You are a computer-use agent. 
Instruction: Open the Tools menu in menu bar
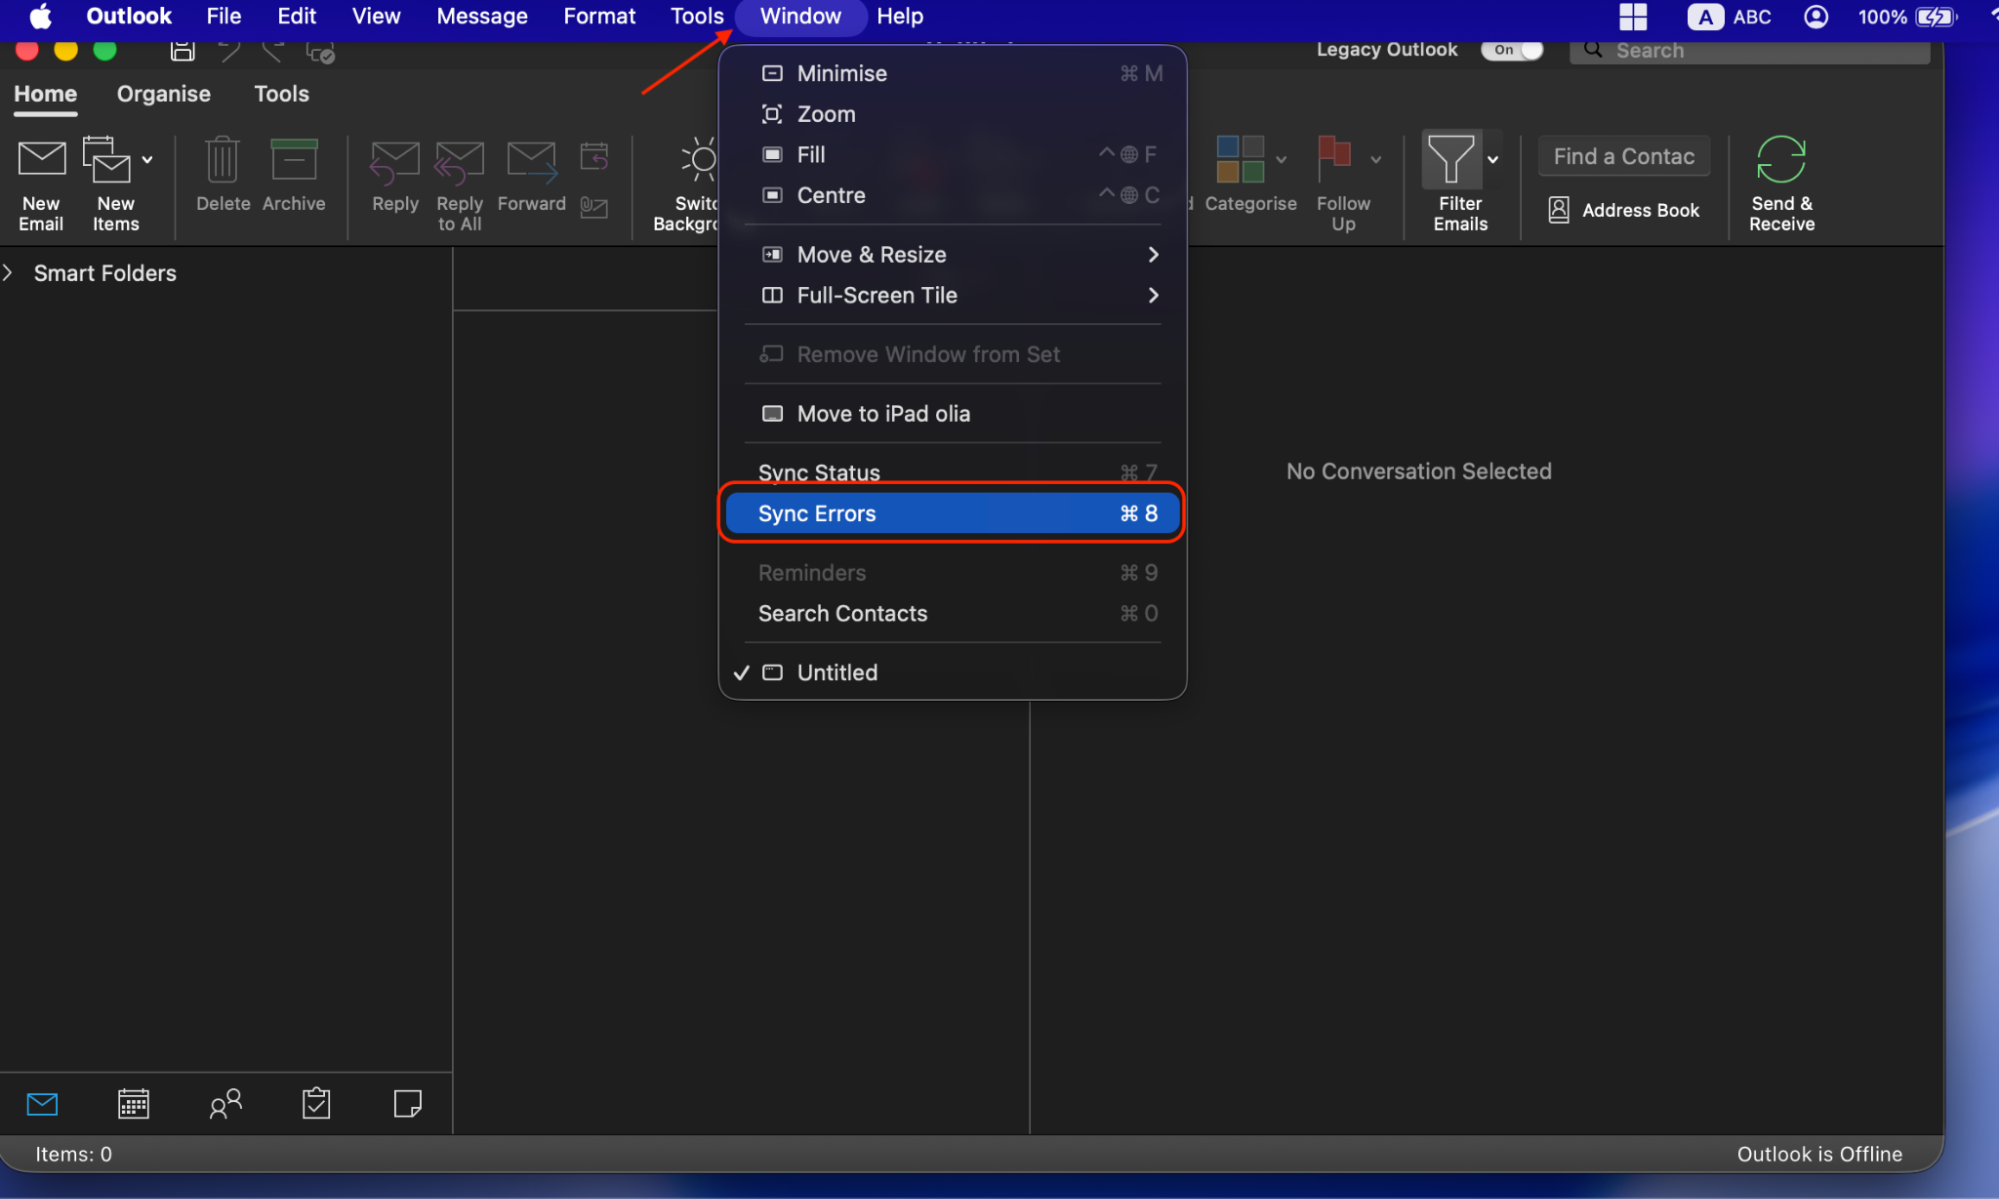click(696, 16)
